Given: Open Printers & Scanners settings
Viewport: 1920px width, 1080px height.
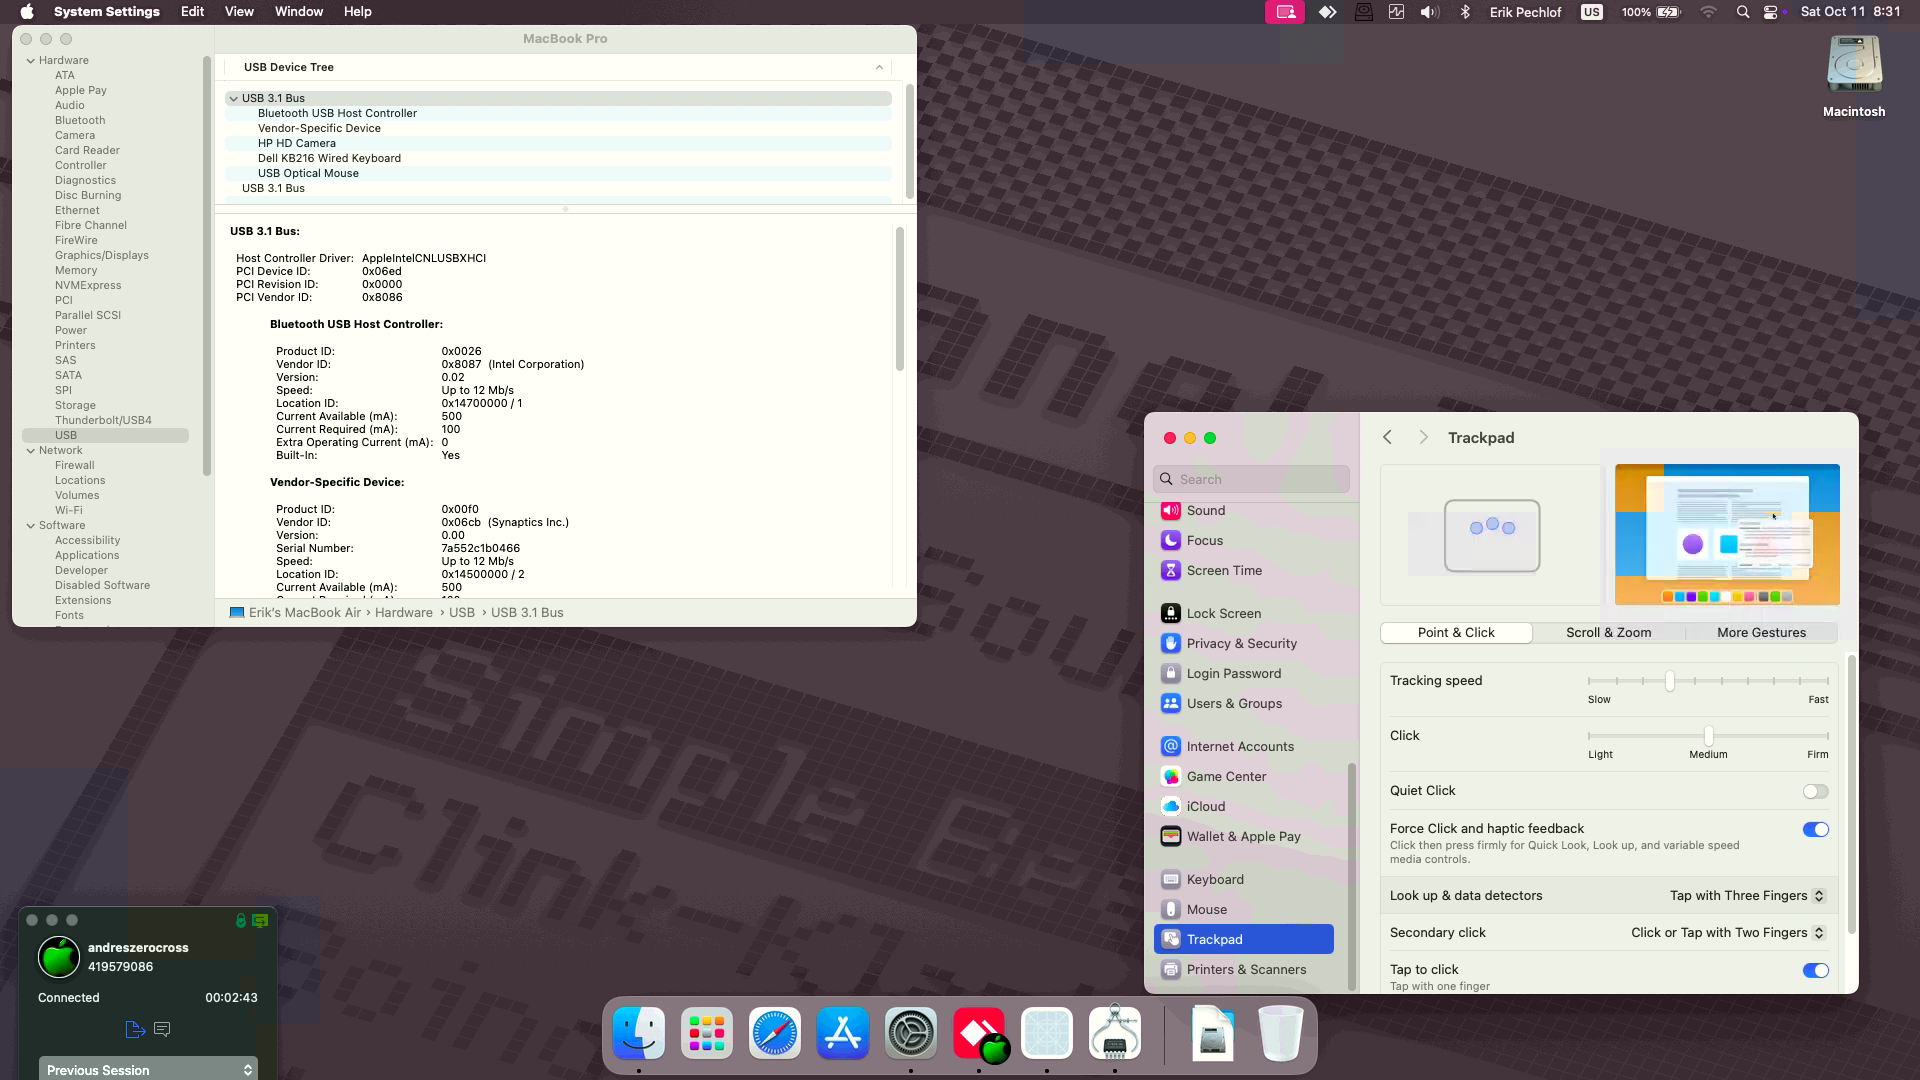Looking at the screenshot, I should (1243, 969).
